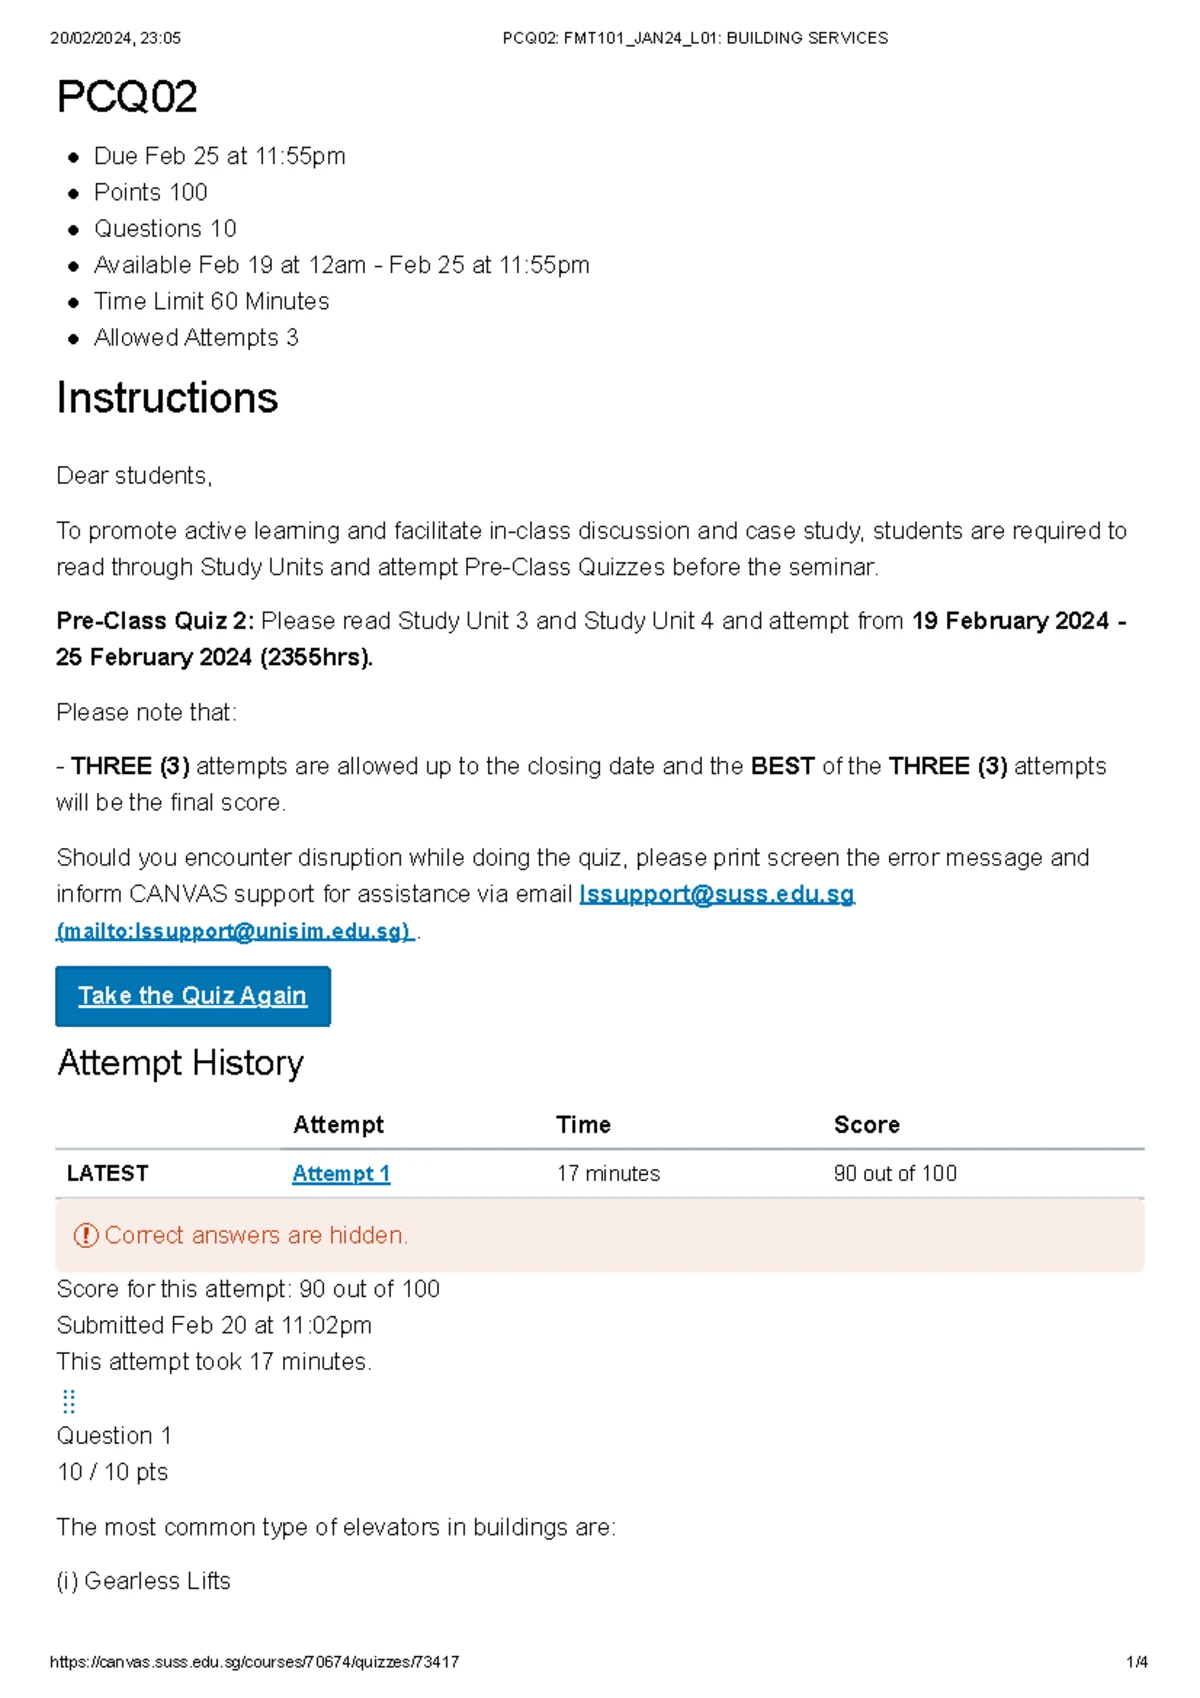Open the Attempt 1 link
Screen dimensions: 1200x1698
[341, 1173]
